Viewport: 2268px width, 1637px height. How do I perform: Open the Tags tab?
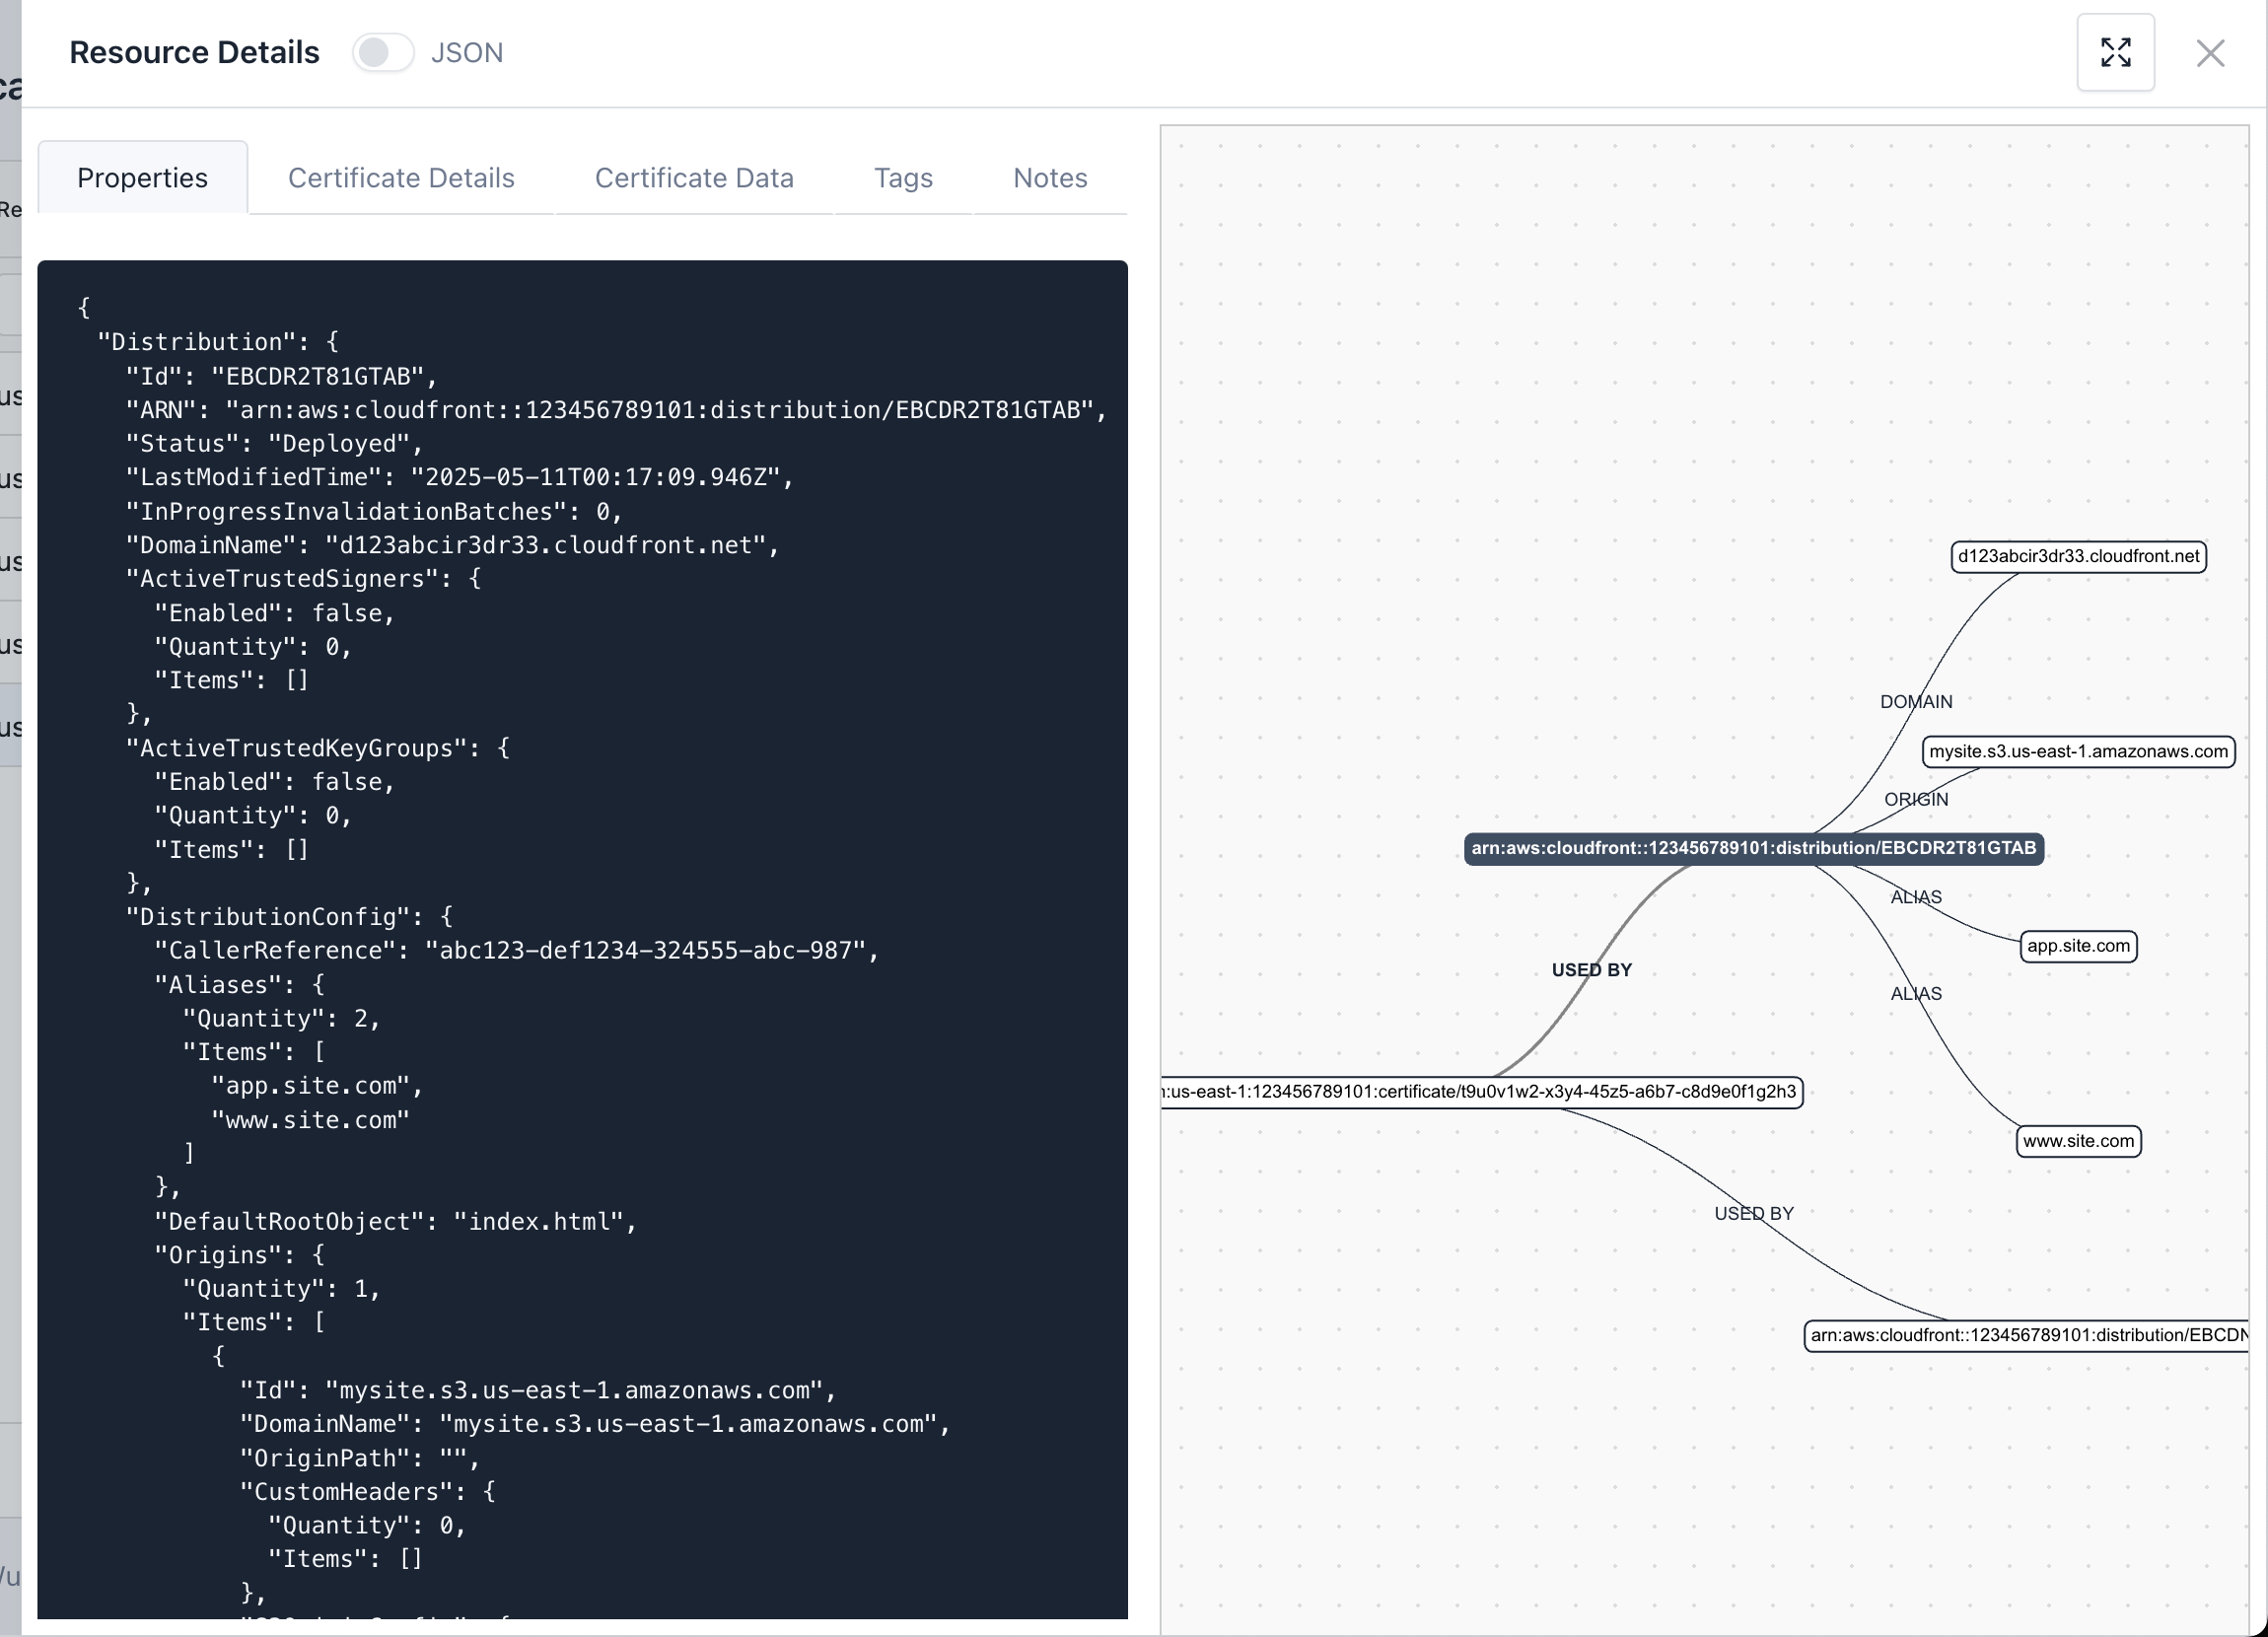(903, 177)
